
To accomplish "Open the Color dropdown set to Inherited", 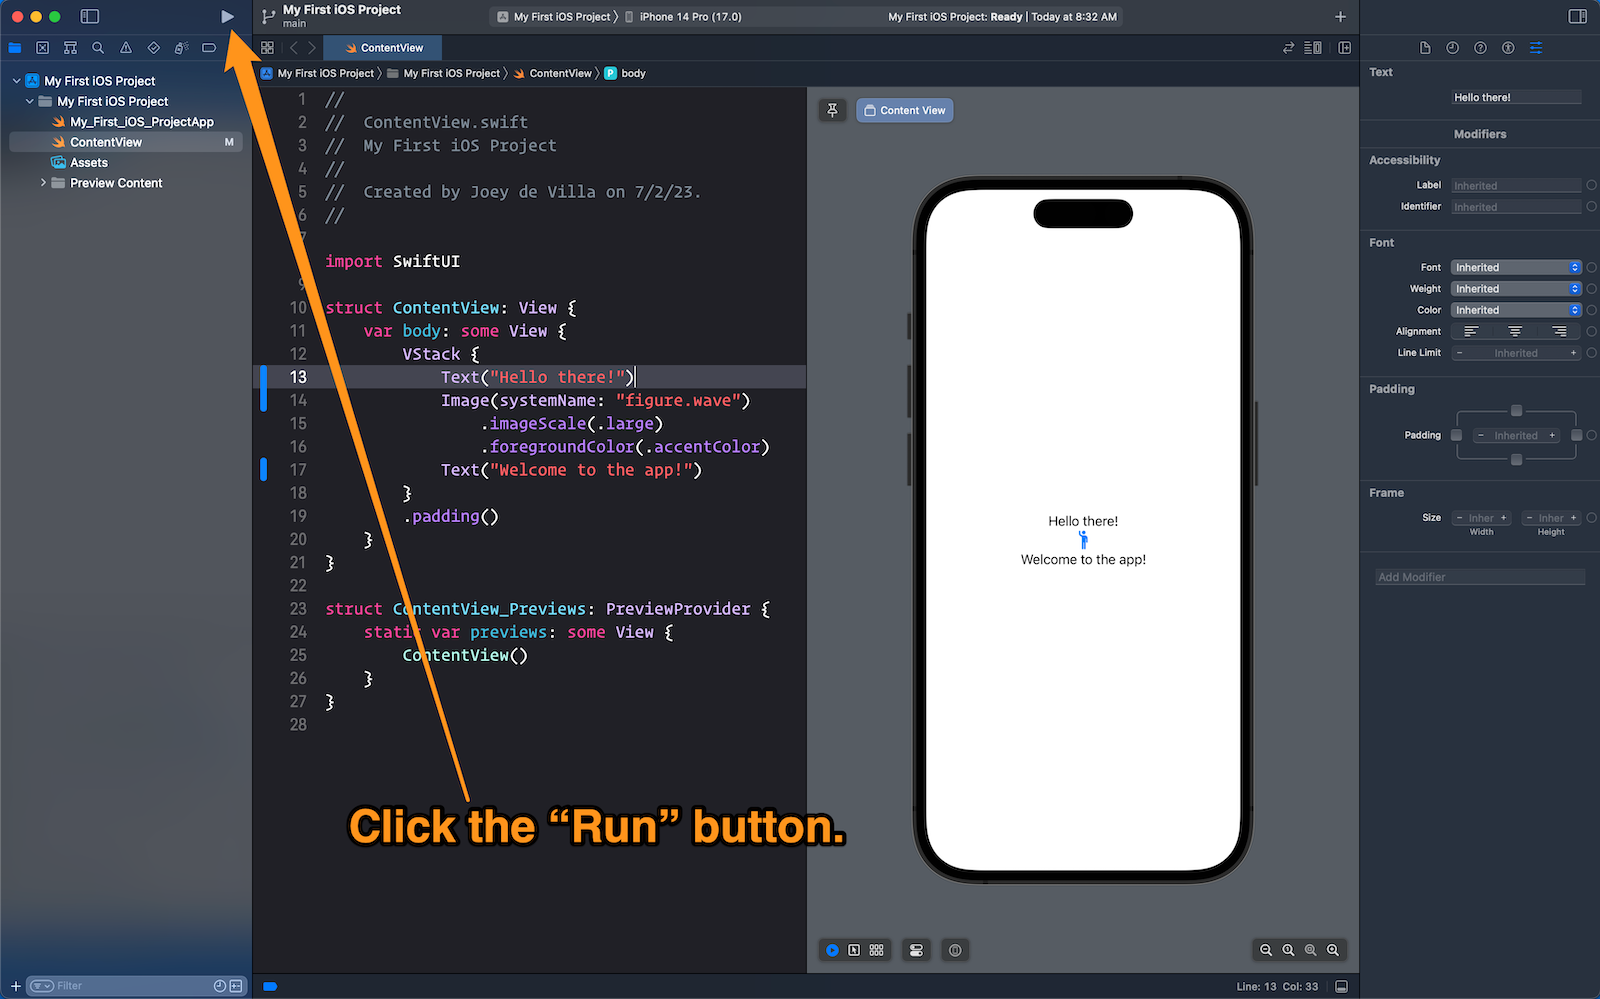I will pos(1516,310).
